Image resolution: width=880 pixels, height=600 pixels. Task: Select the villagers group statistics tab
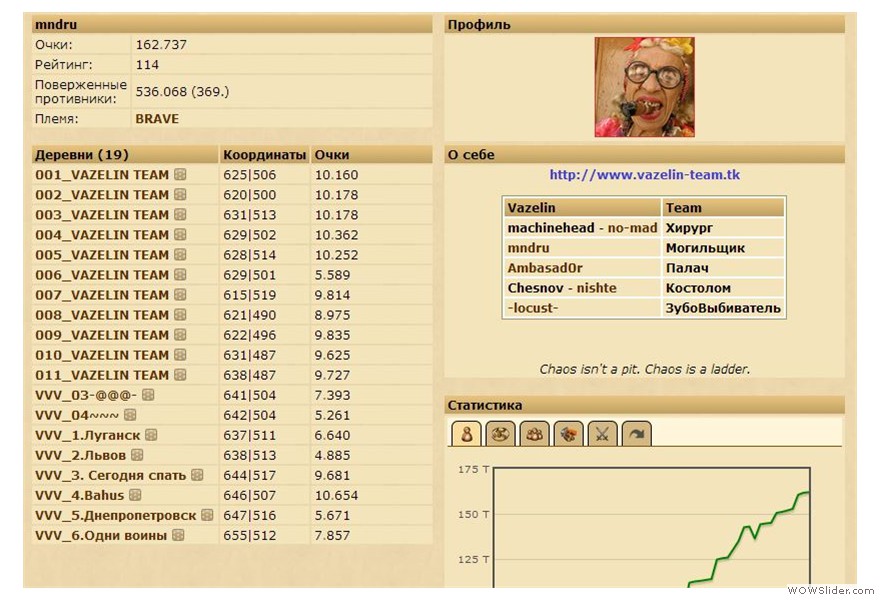tap(535, 433)
